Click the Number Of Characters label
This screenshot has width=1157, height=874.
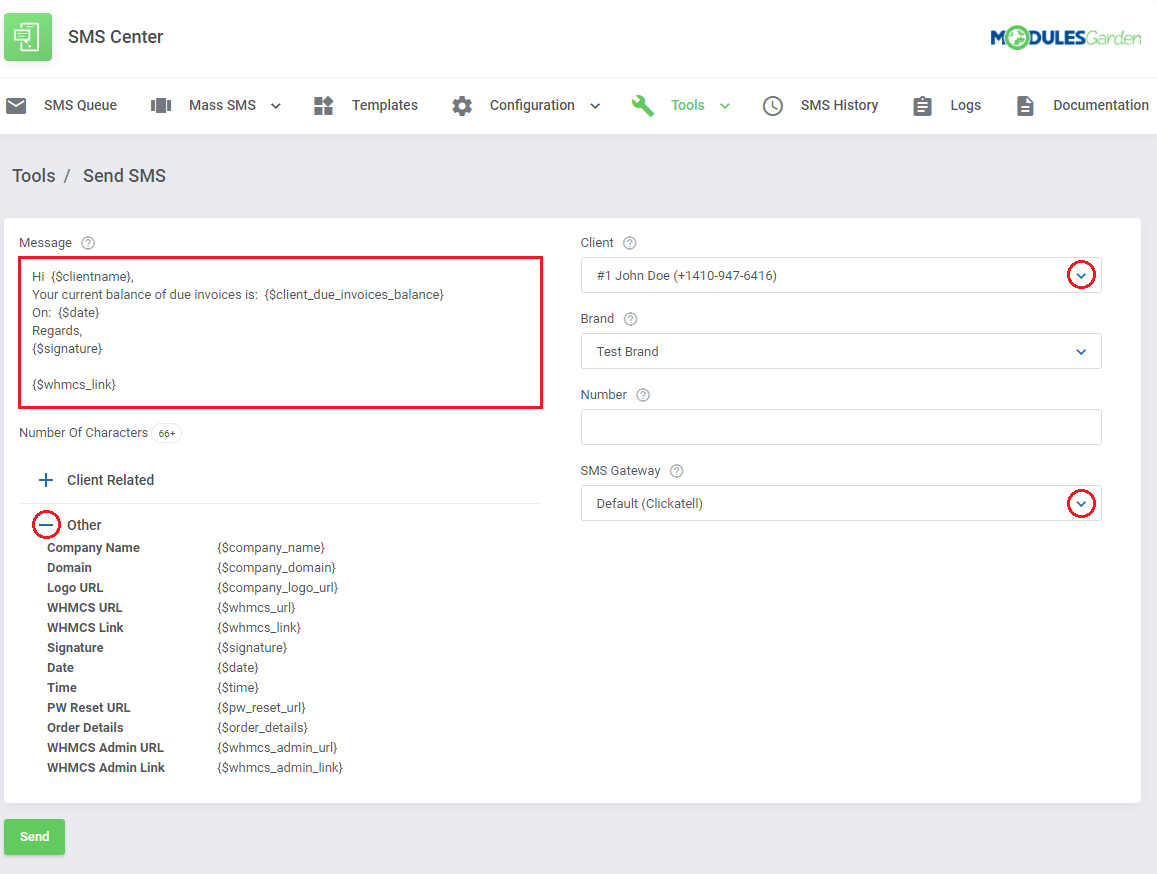[x=83, y=433]
